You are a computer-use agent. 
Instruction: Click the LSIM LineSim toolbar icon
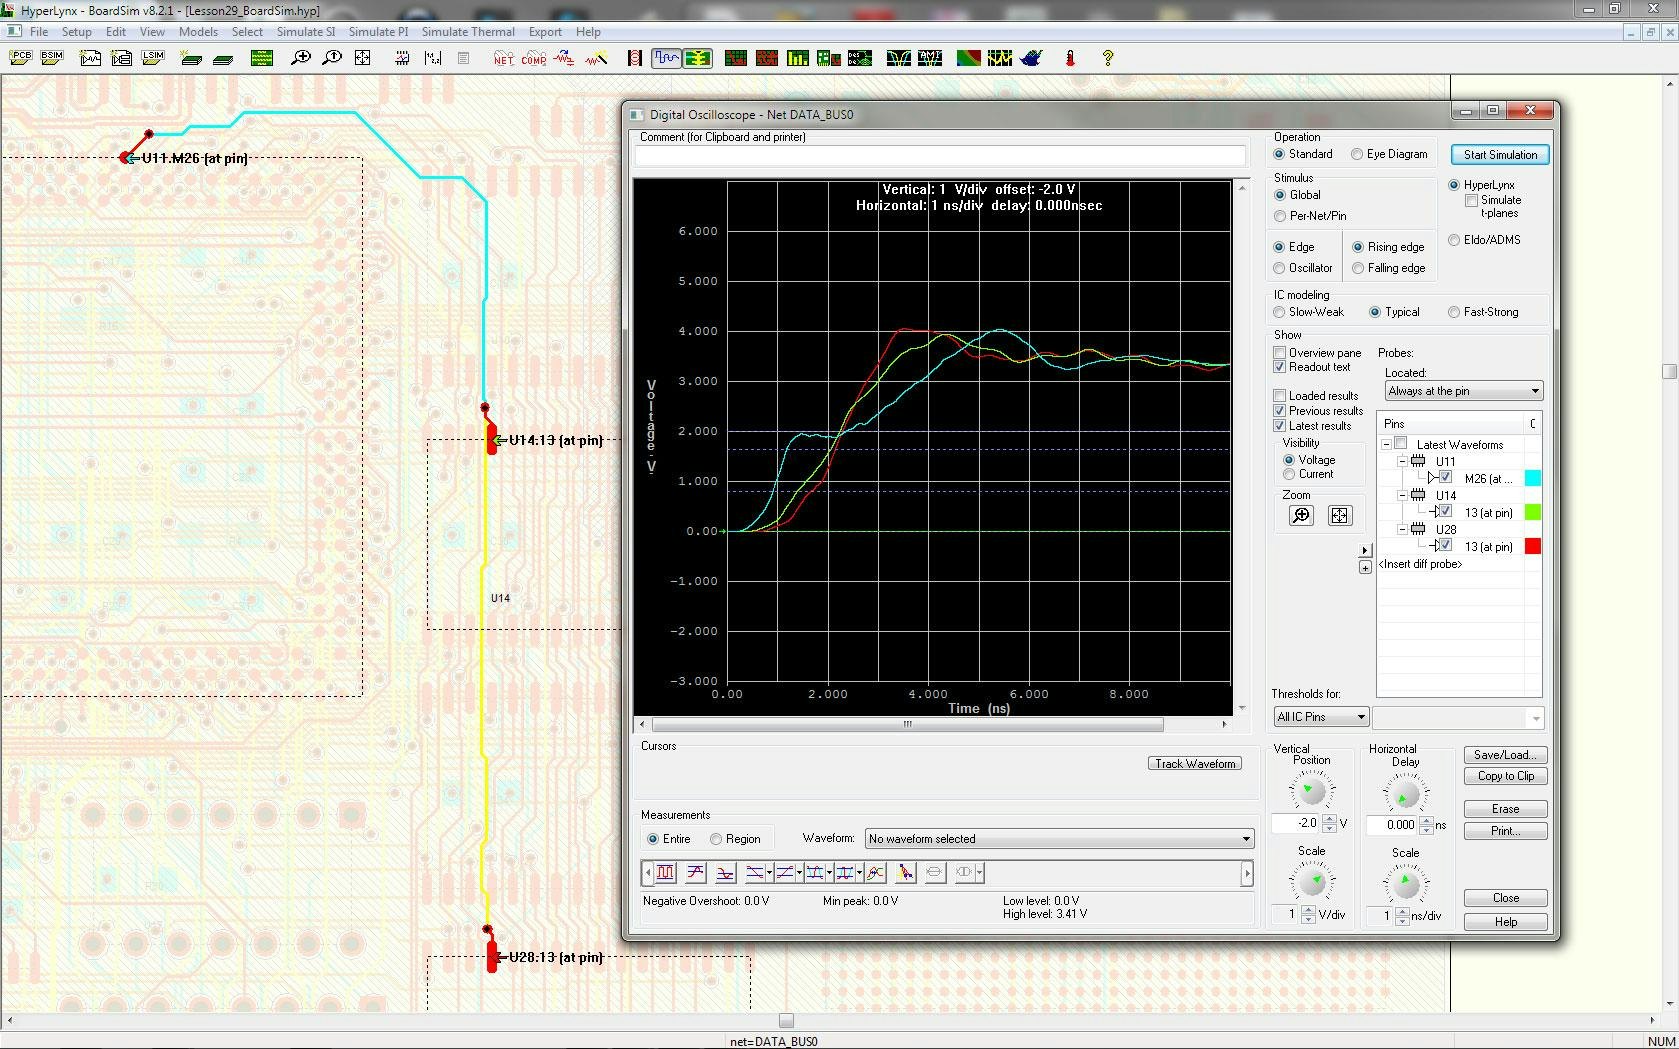click(152, 58)
